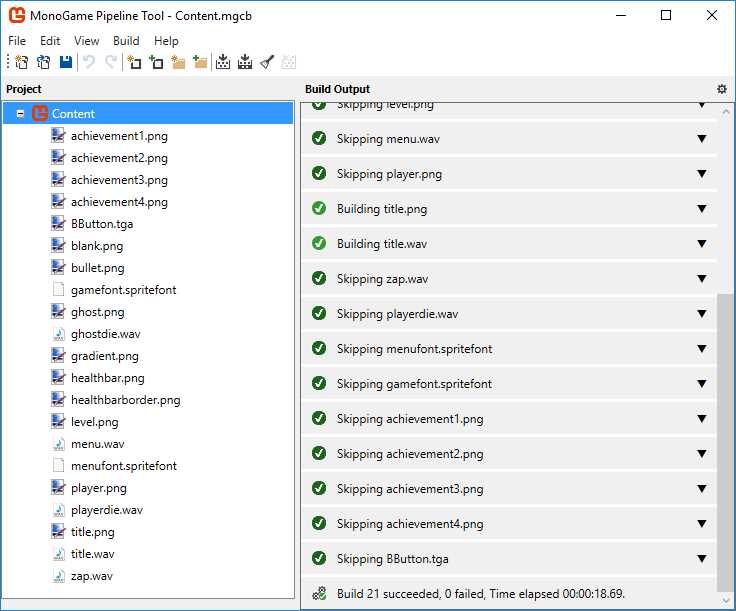Image resolution: width=736 pixels, height=611 pixels.
Task: Click the image icon beside achievement1.png
Action: pos(58,136)
